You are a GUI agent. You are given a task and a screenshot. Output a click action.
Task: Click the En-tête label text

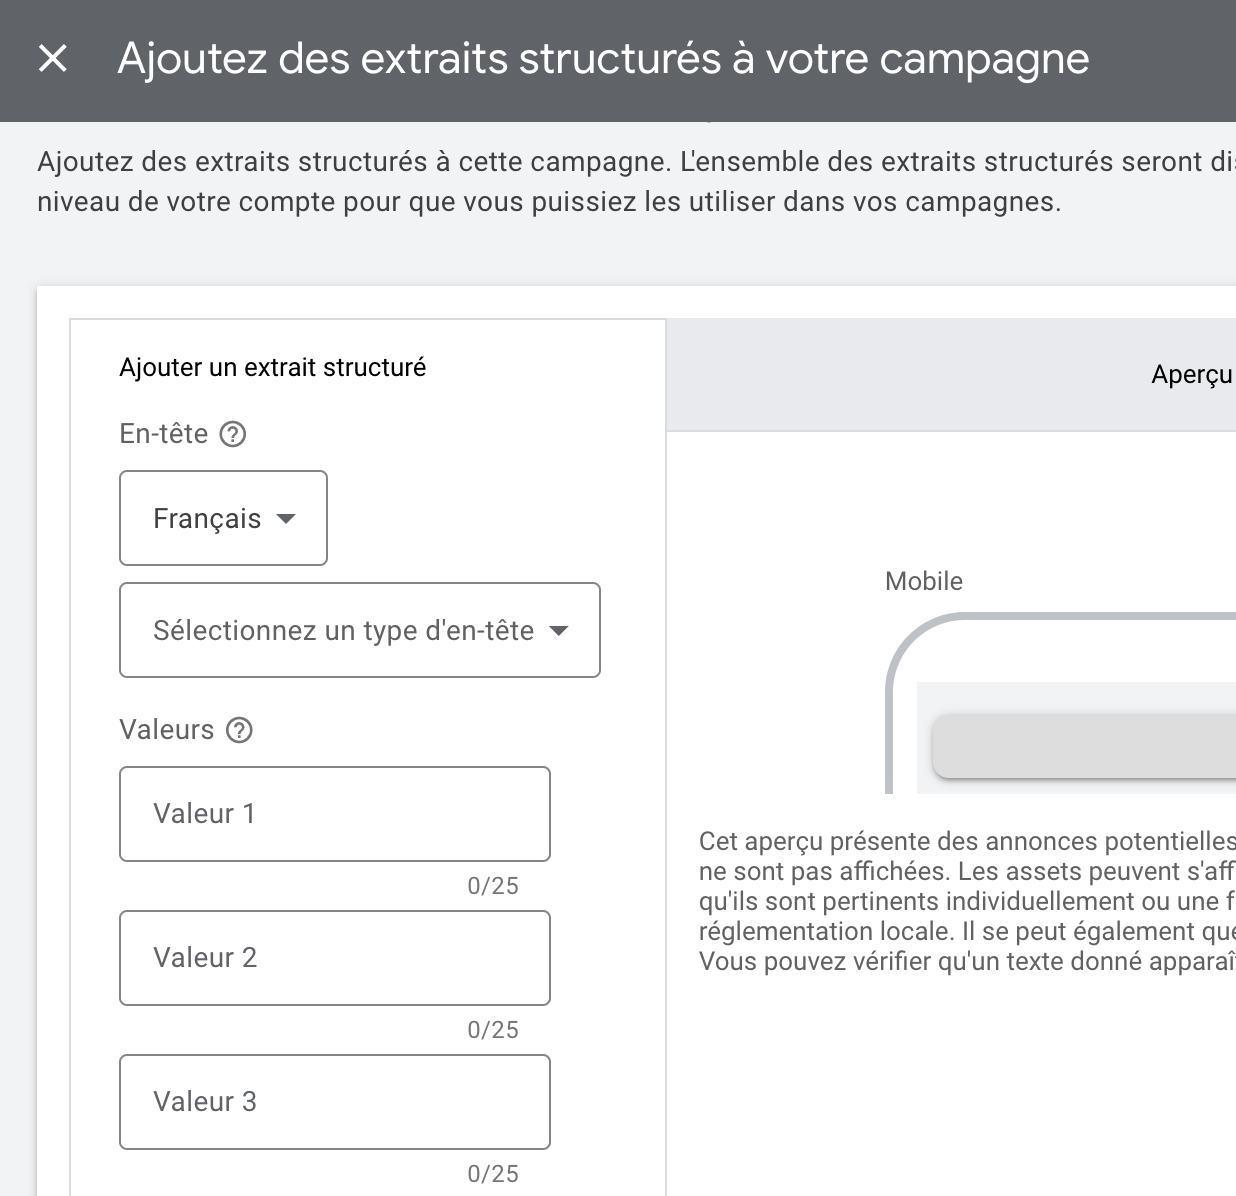(x=163, y=434)
